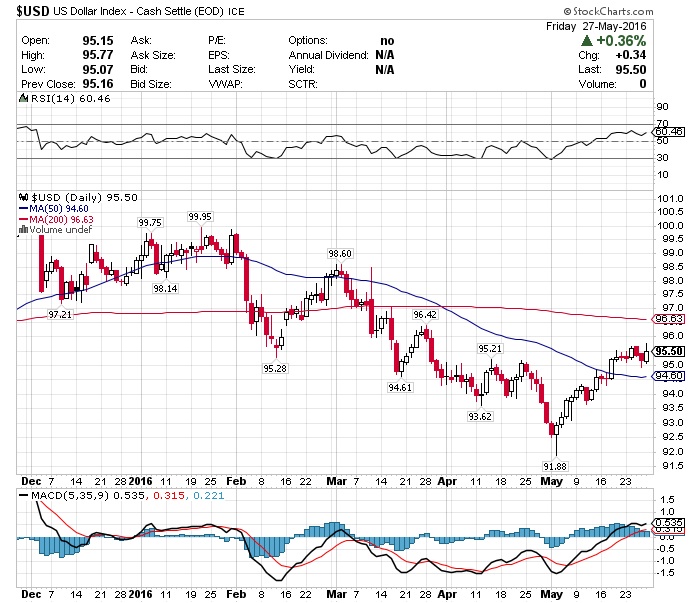Select the 91.88 price low label
The height and width of the screenshot is (603, 700).
click(555, 466)
